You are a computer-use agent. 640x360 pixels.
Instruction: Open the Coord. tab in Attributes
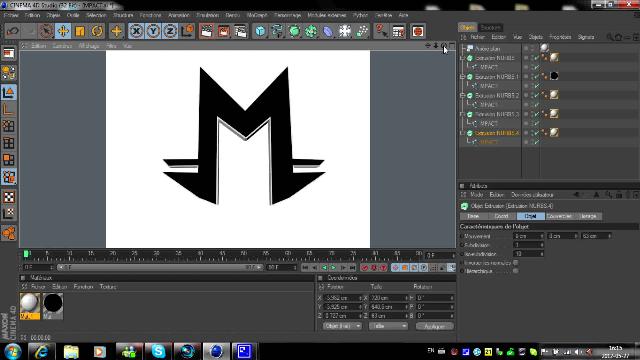501,216
